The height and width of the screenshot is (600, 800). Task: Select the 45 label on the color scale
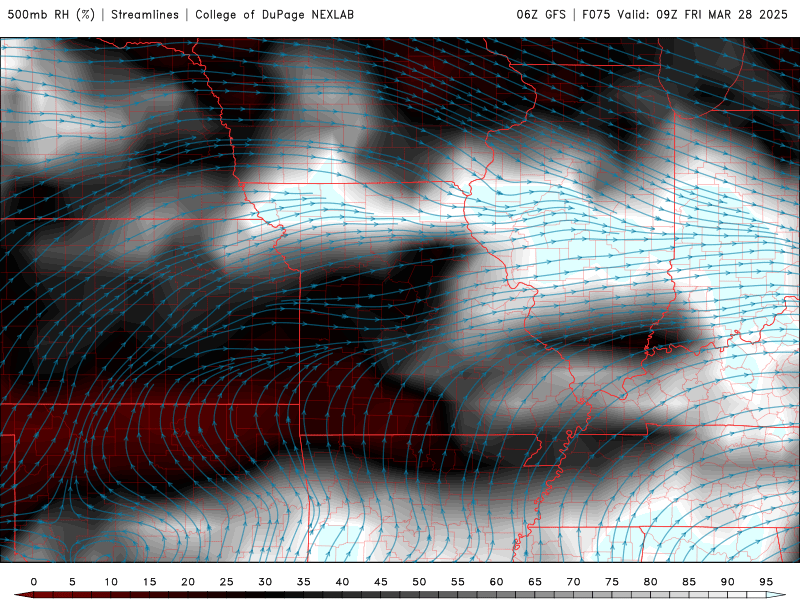tap(381, 582)
